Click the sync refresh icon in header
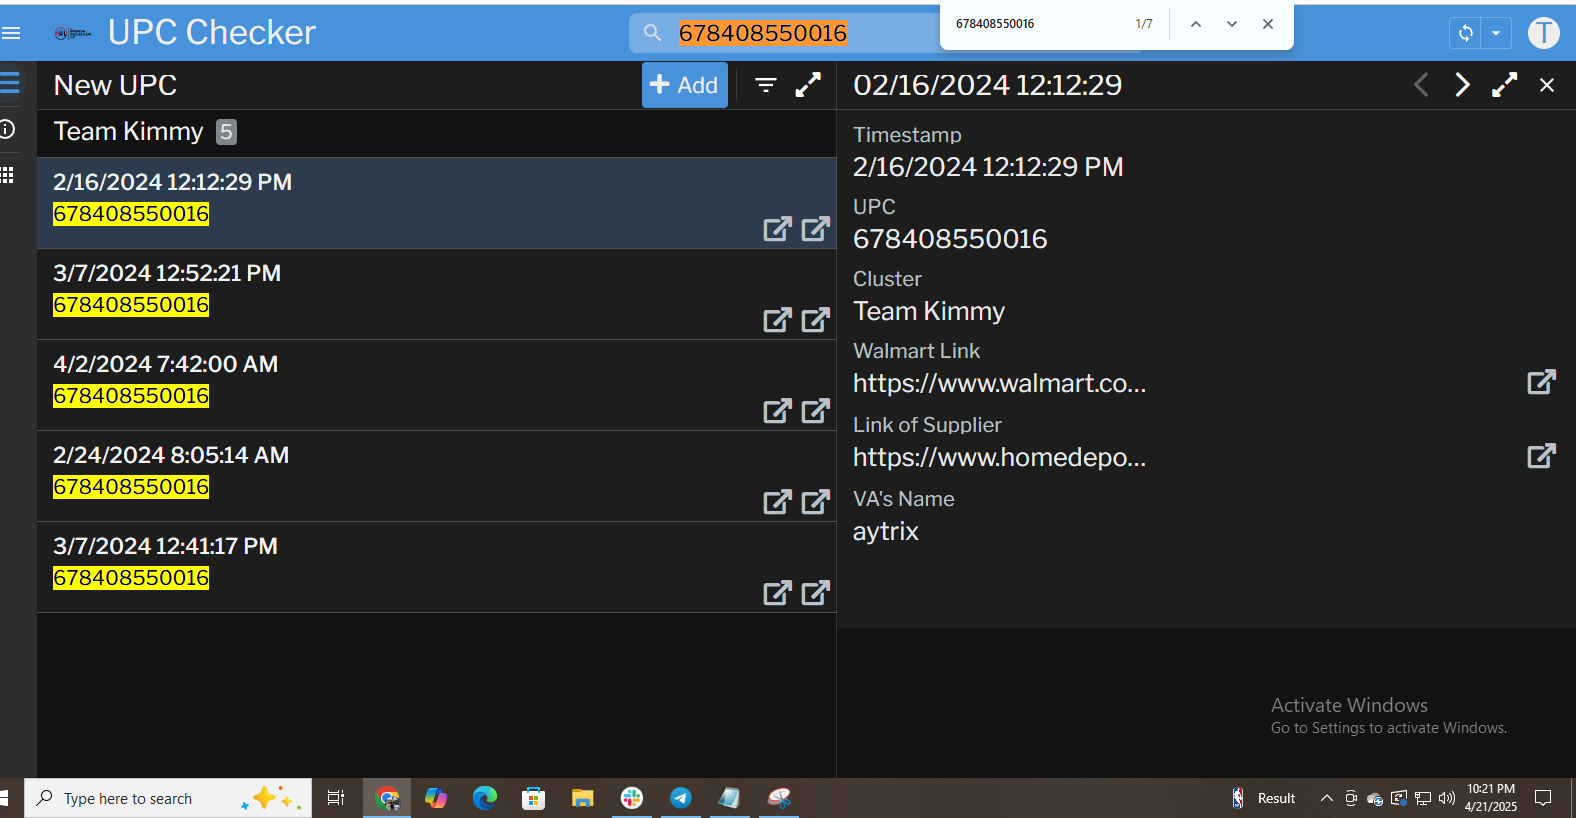Viewport: 1576px width, 818px height. [x=1466, y=33]
